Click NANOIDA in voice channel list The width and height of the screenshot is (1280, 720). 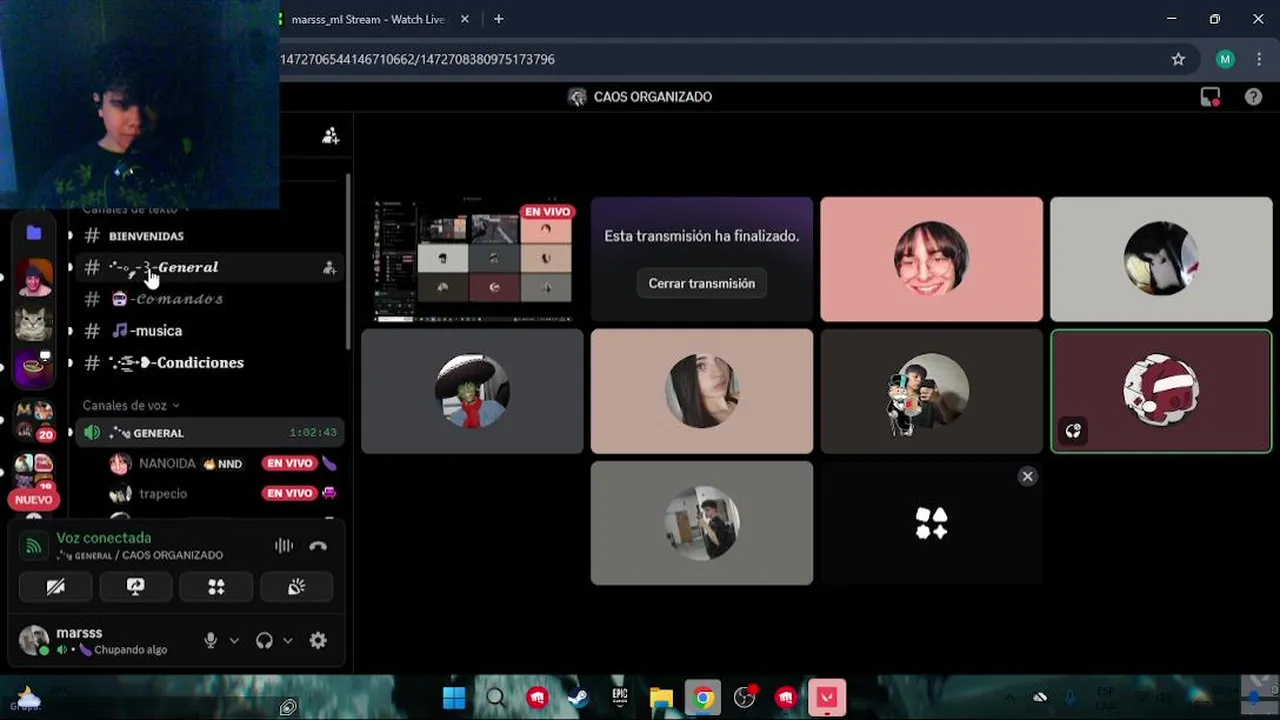167,464
